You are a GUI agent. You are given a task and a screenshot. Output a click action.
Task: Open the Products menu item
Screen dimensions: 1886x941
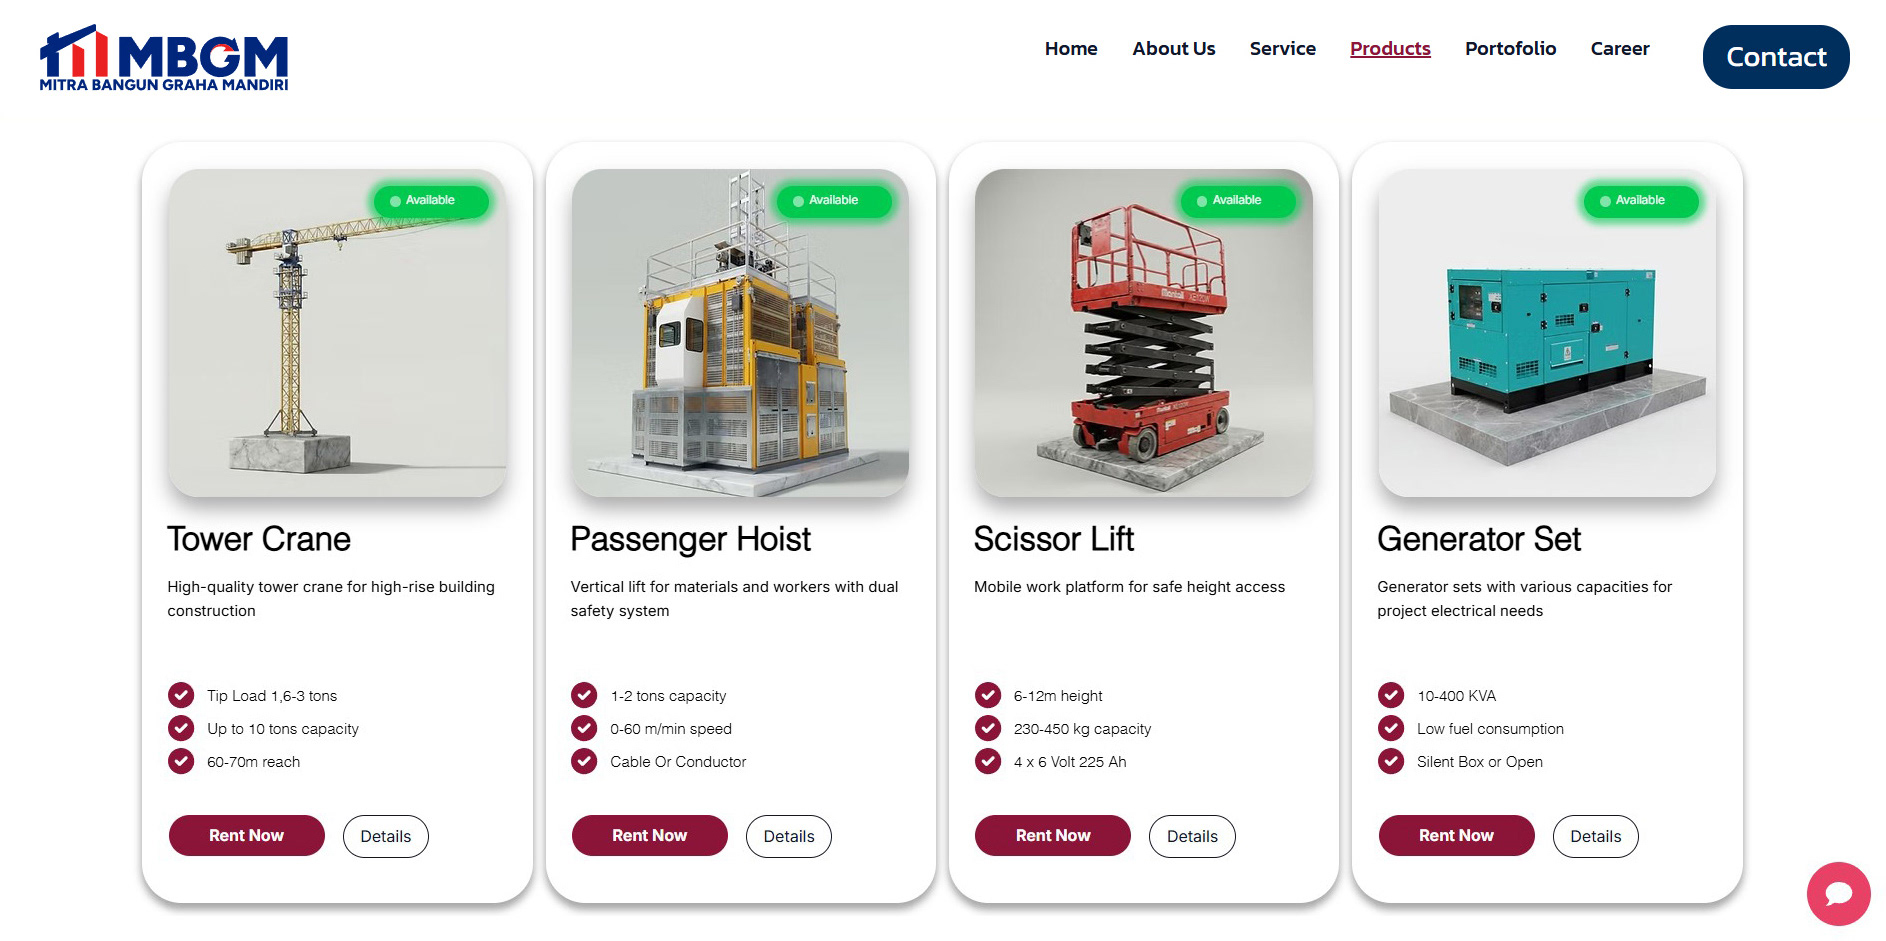[x=1390, y=48]
